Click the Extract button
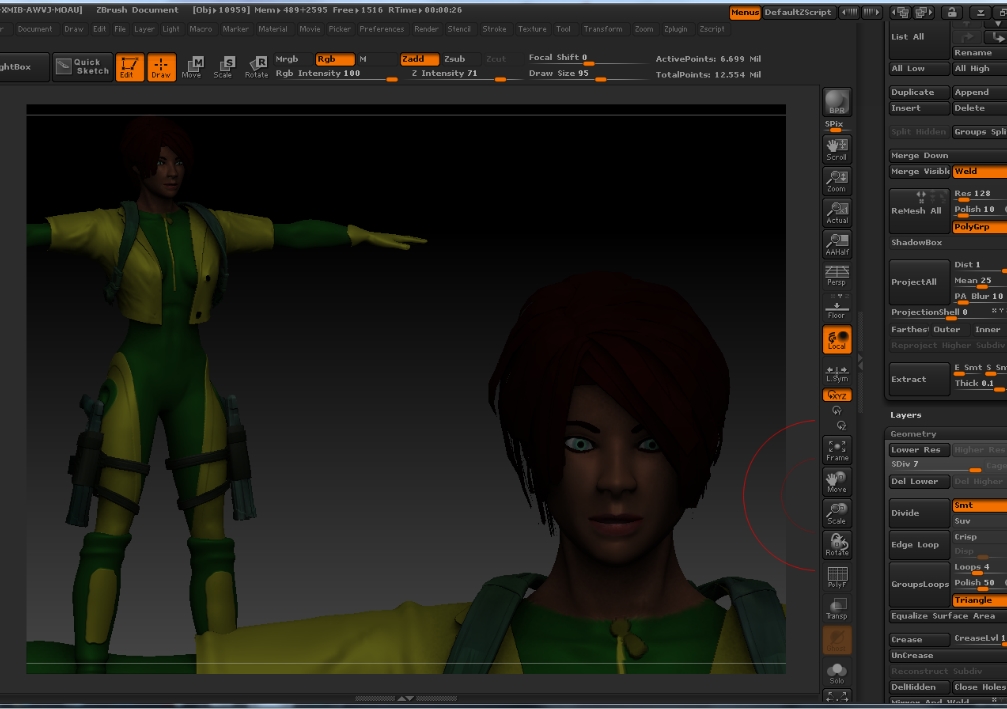The height and width of the screenshot is (709, 1007). tap(919, 379)
